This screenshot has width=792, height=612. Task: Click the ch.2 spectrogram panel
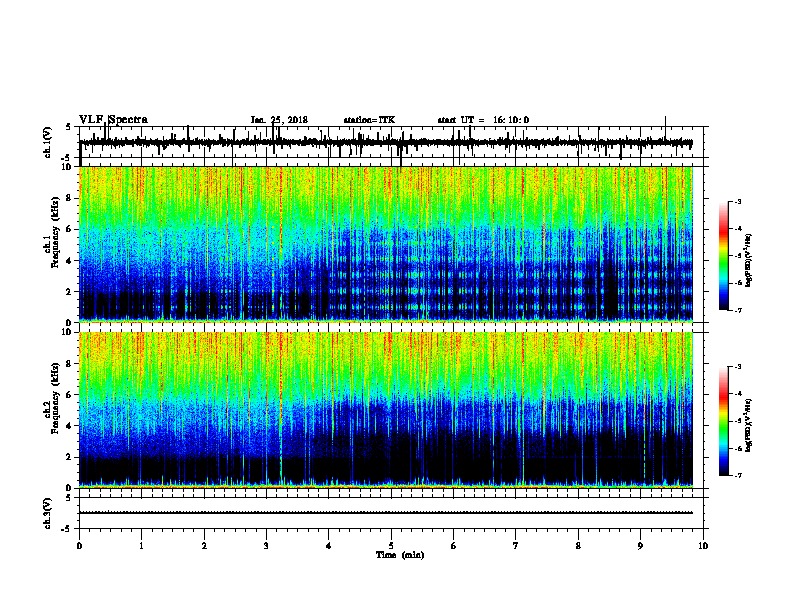[386, 410]
